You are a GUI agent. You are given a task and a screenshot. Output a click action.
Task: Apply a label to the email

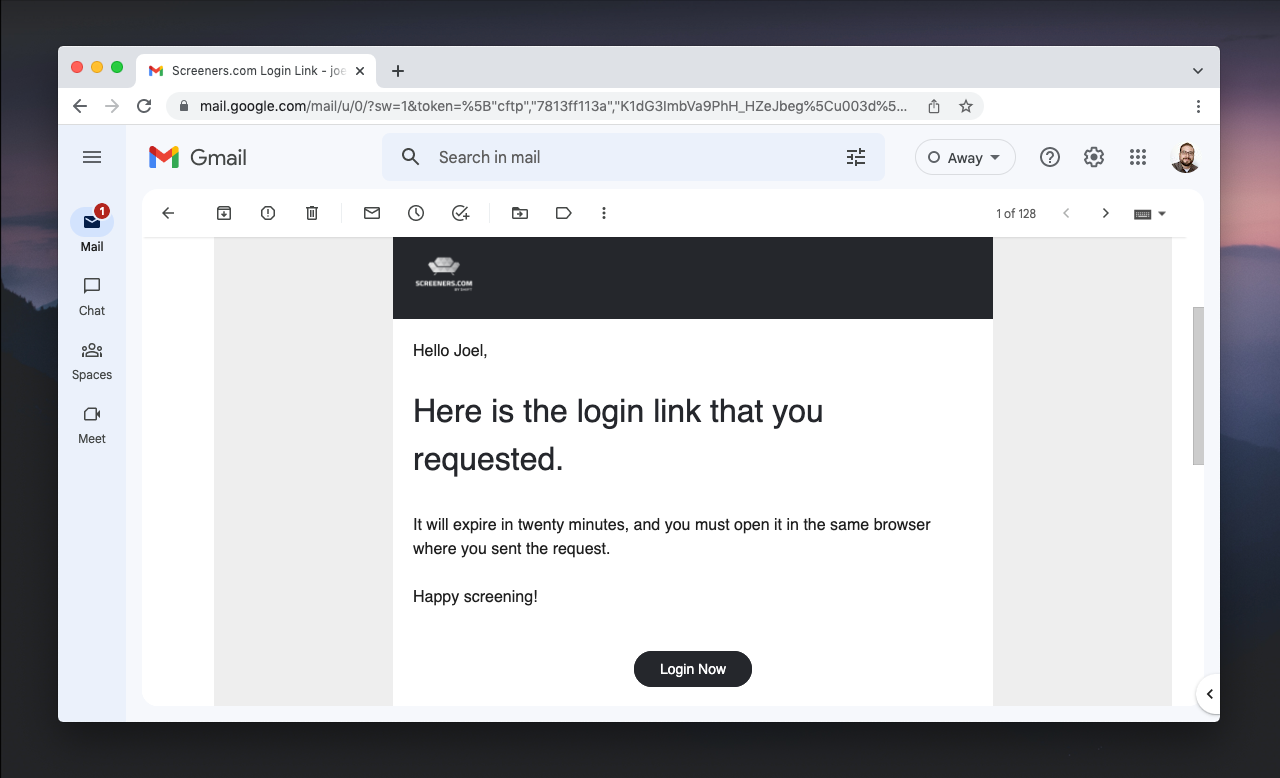coord(563,213)
